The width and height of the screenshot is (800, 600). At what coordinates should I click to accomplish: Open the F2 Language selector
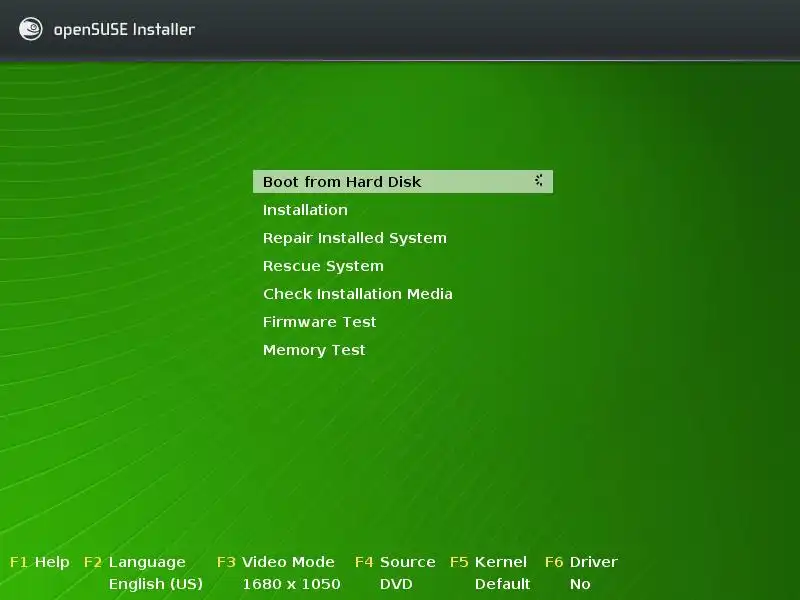click(135, 562)
